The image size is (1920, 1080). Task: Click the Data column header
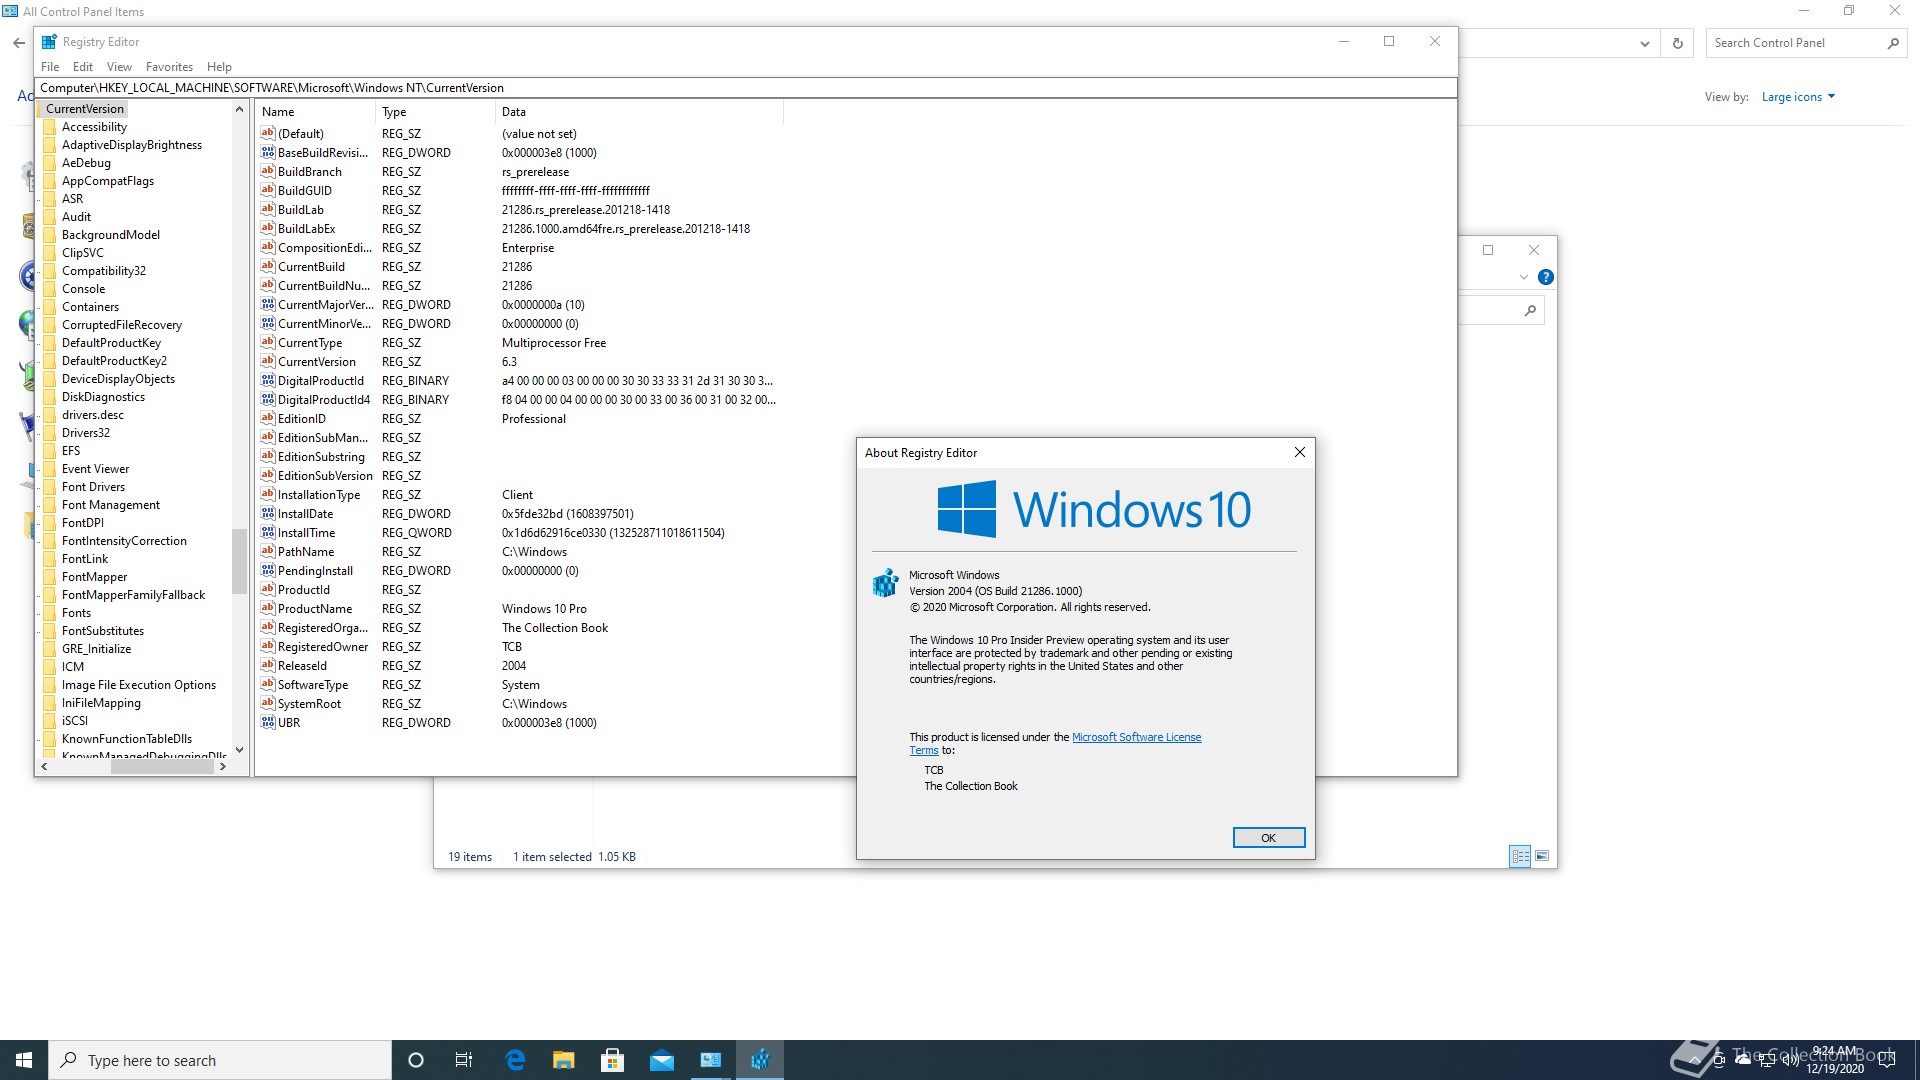point(639,112)
